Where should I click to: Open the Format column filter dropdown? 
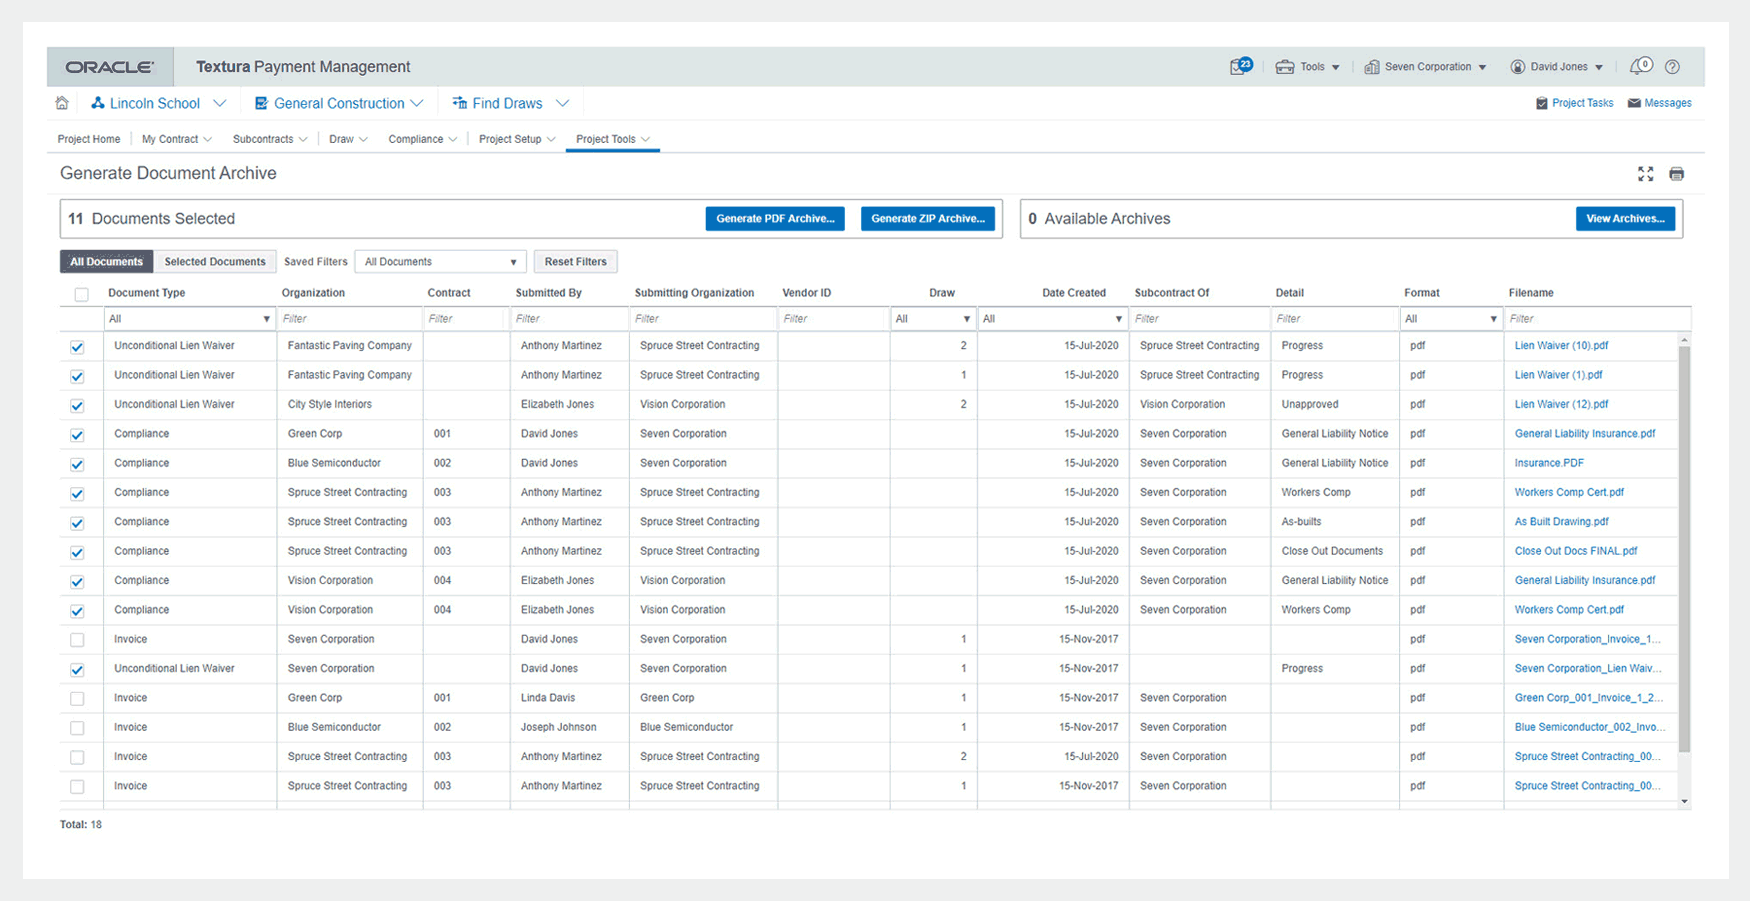pyautogui.click(x=1450, y=319)
